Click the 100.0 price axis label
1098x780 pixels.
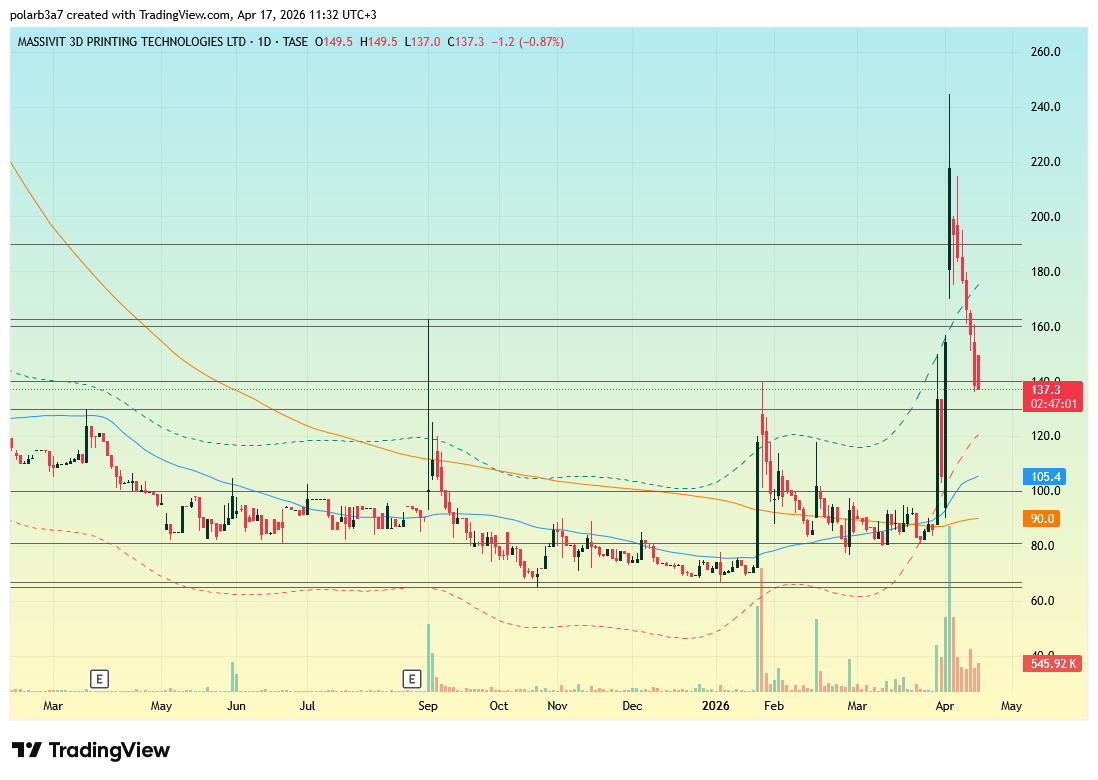pos(1045,491)
